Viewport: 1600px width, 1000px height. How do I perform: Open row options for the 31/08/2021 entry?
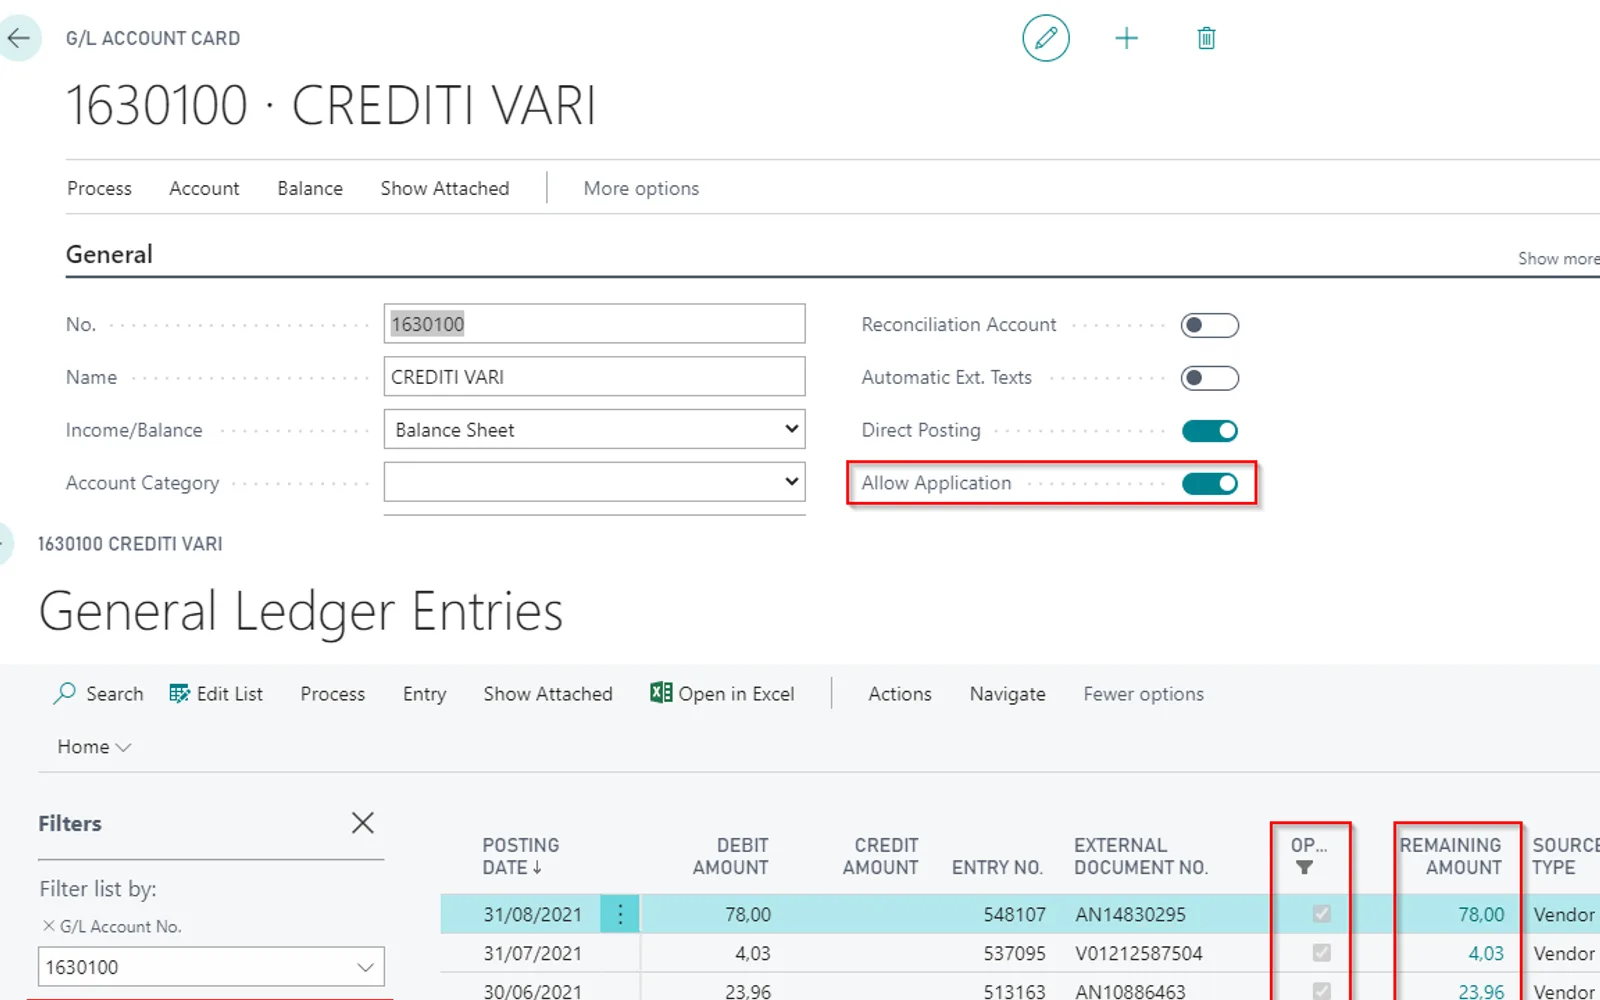click(620, 914)
